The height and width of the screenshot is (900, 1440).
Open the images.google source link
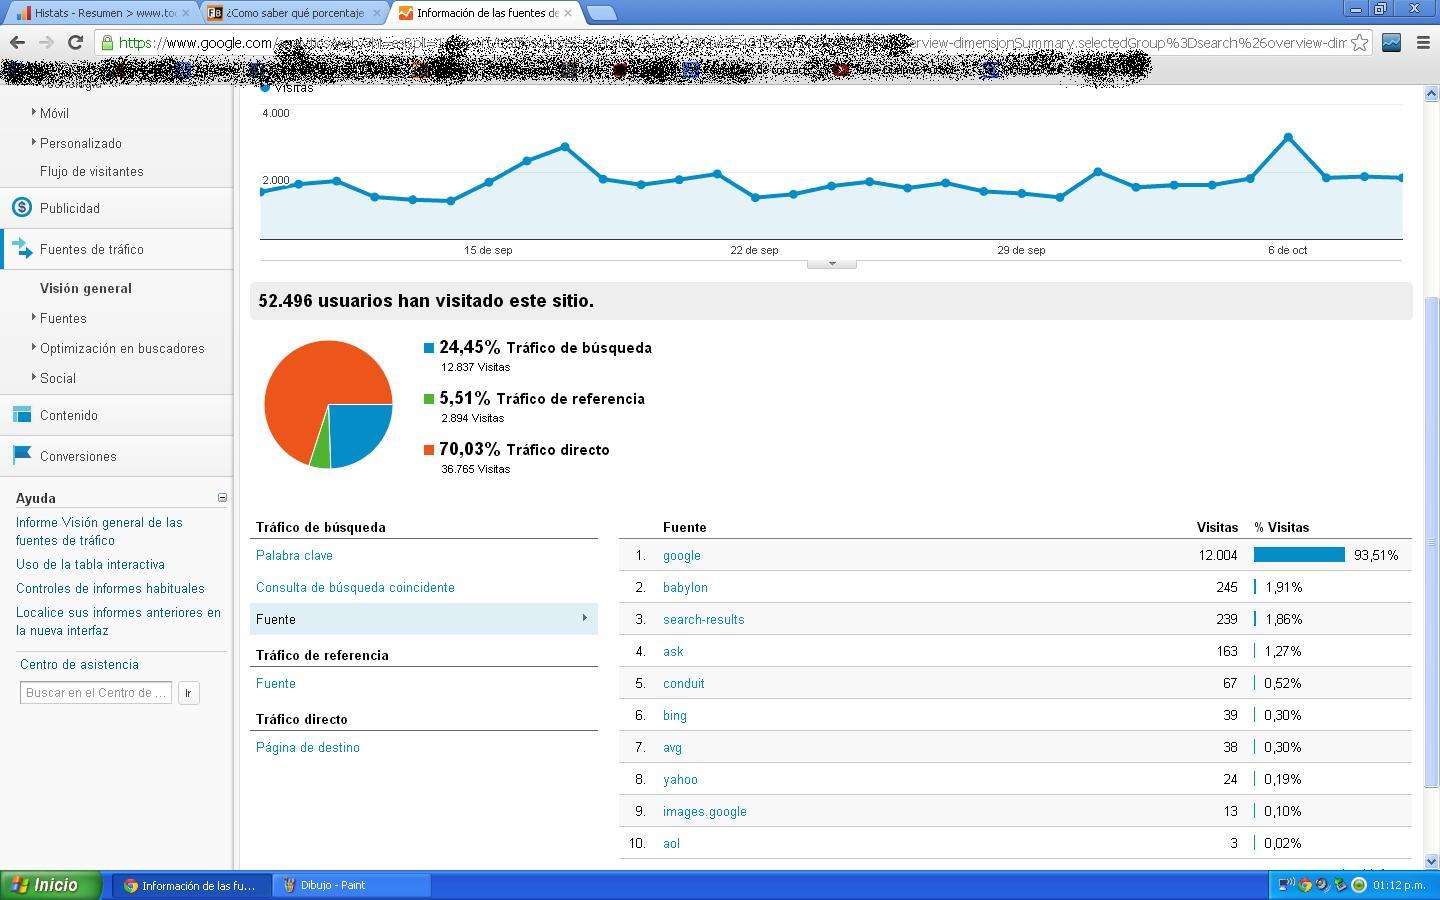(705, 811)
